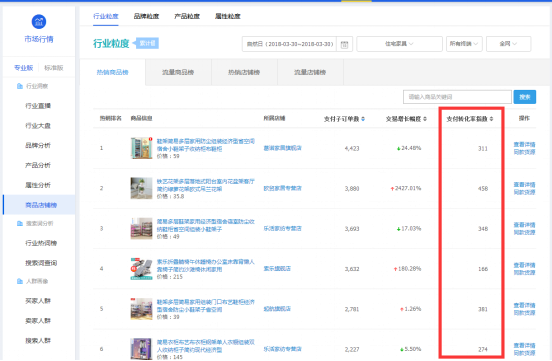The height and width of the screenshot is (361, 552).
Task: Sort by 支付子订单数 column arrows
Action: coord(363,119)
